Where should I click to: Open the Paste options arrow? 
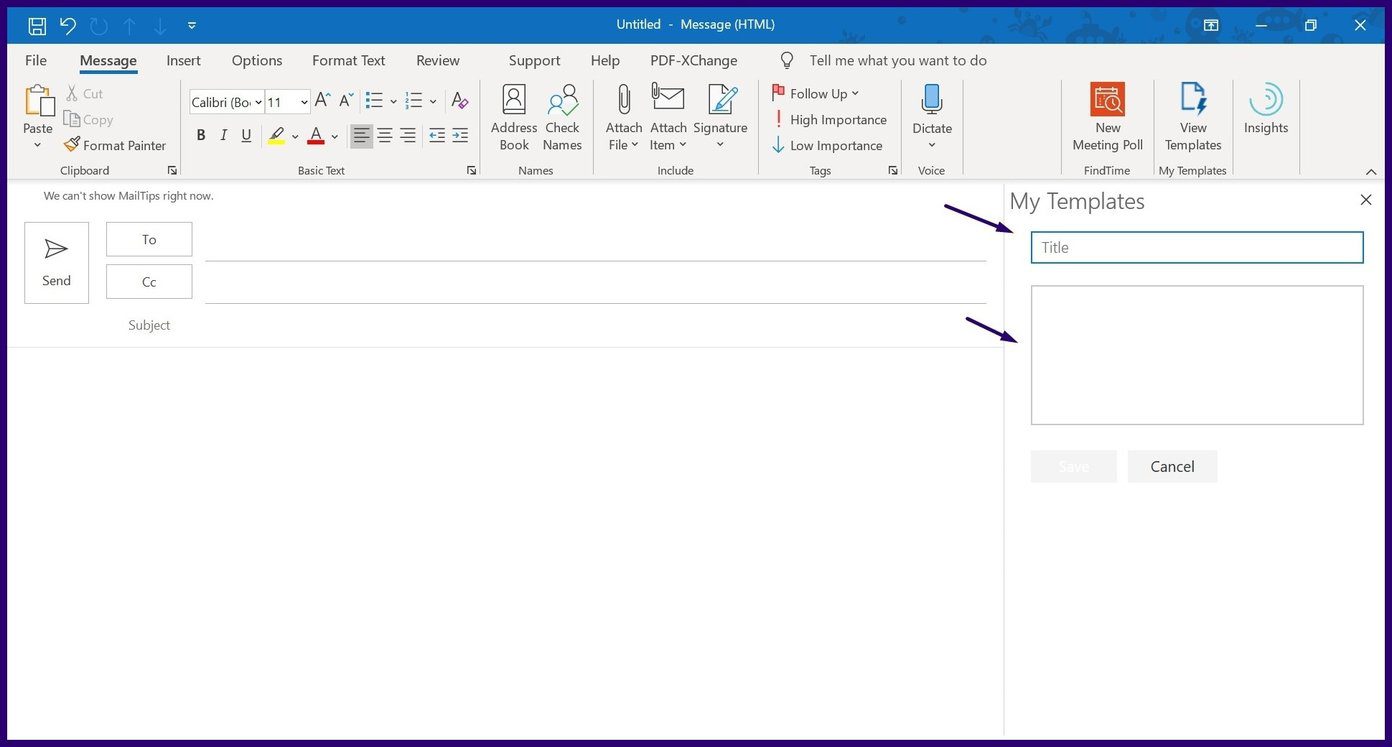(x=38, y=144)
